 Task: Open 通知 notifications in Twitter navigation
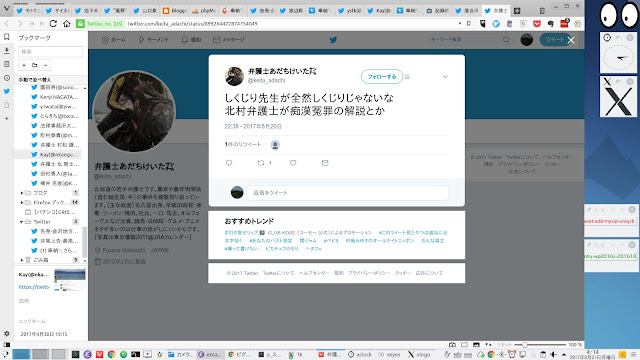[191, 40]
